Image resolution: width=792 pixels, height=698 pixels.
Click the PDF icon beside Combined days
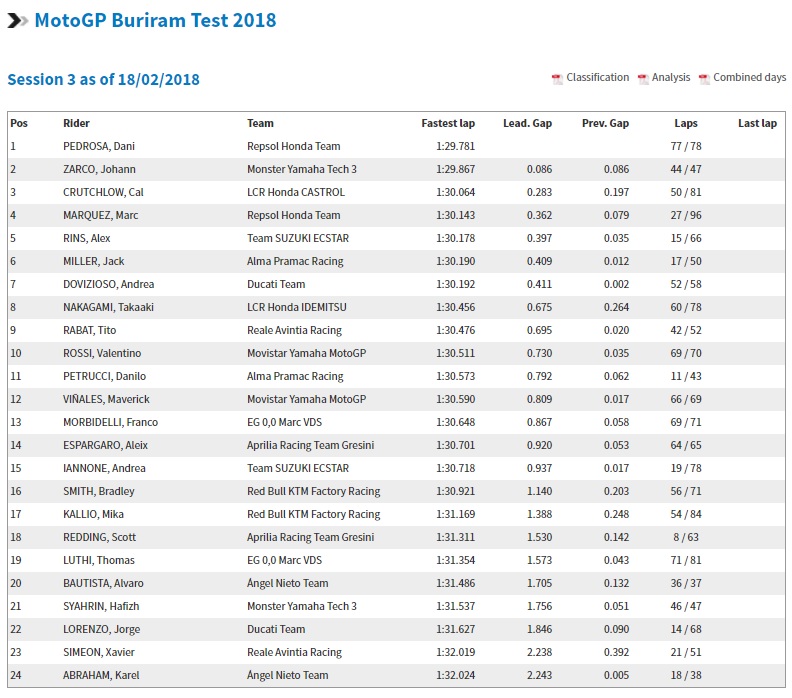pyautogui.click(x=704, y=79)
